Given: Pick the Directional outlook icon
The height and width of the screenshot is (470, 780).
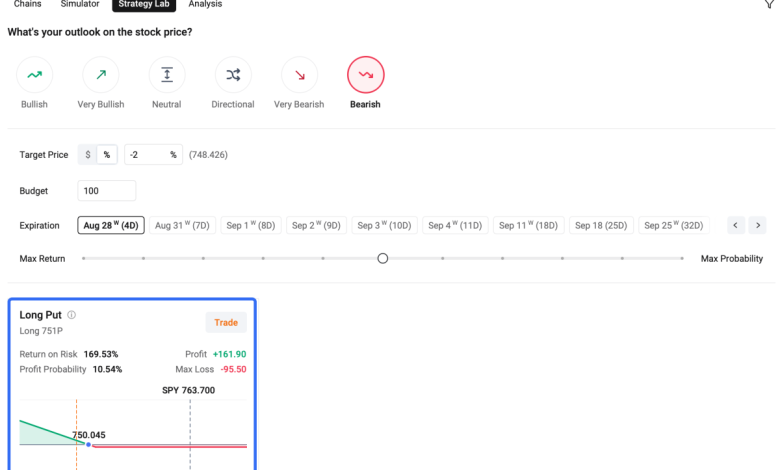Looking at the screenshot, I should tap(233, 75).
